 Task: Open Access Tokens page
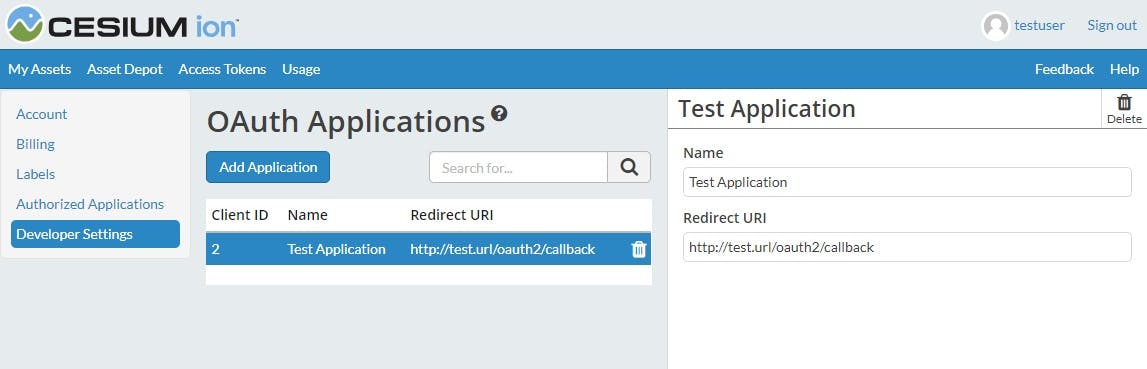coord(222,69)
